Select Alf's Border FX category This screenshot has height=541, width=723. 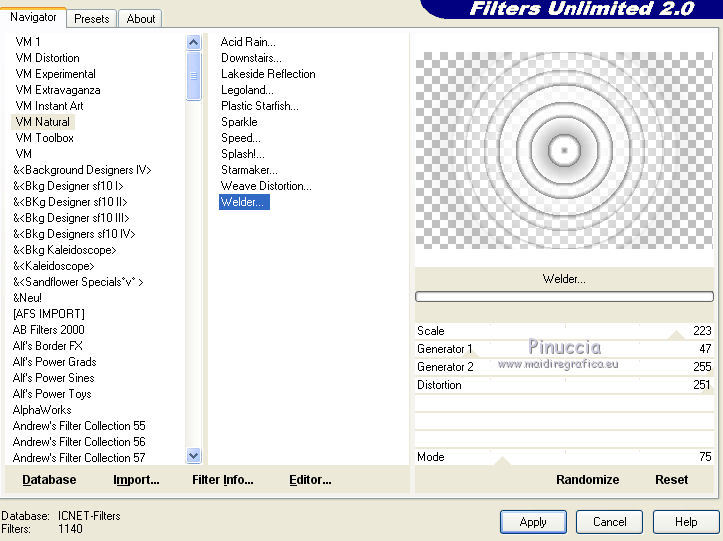coord(47,345)
